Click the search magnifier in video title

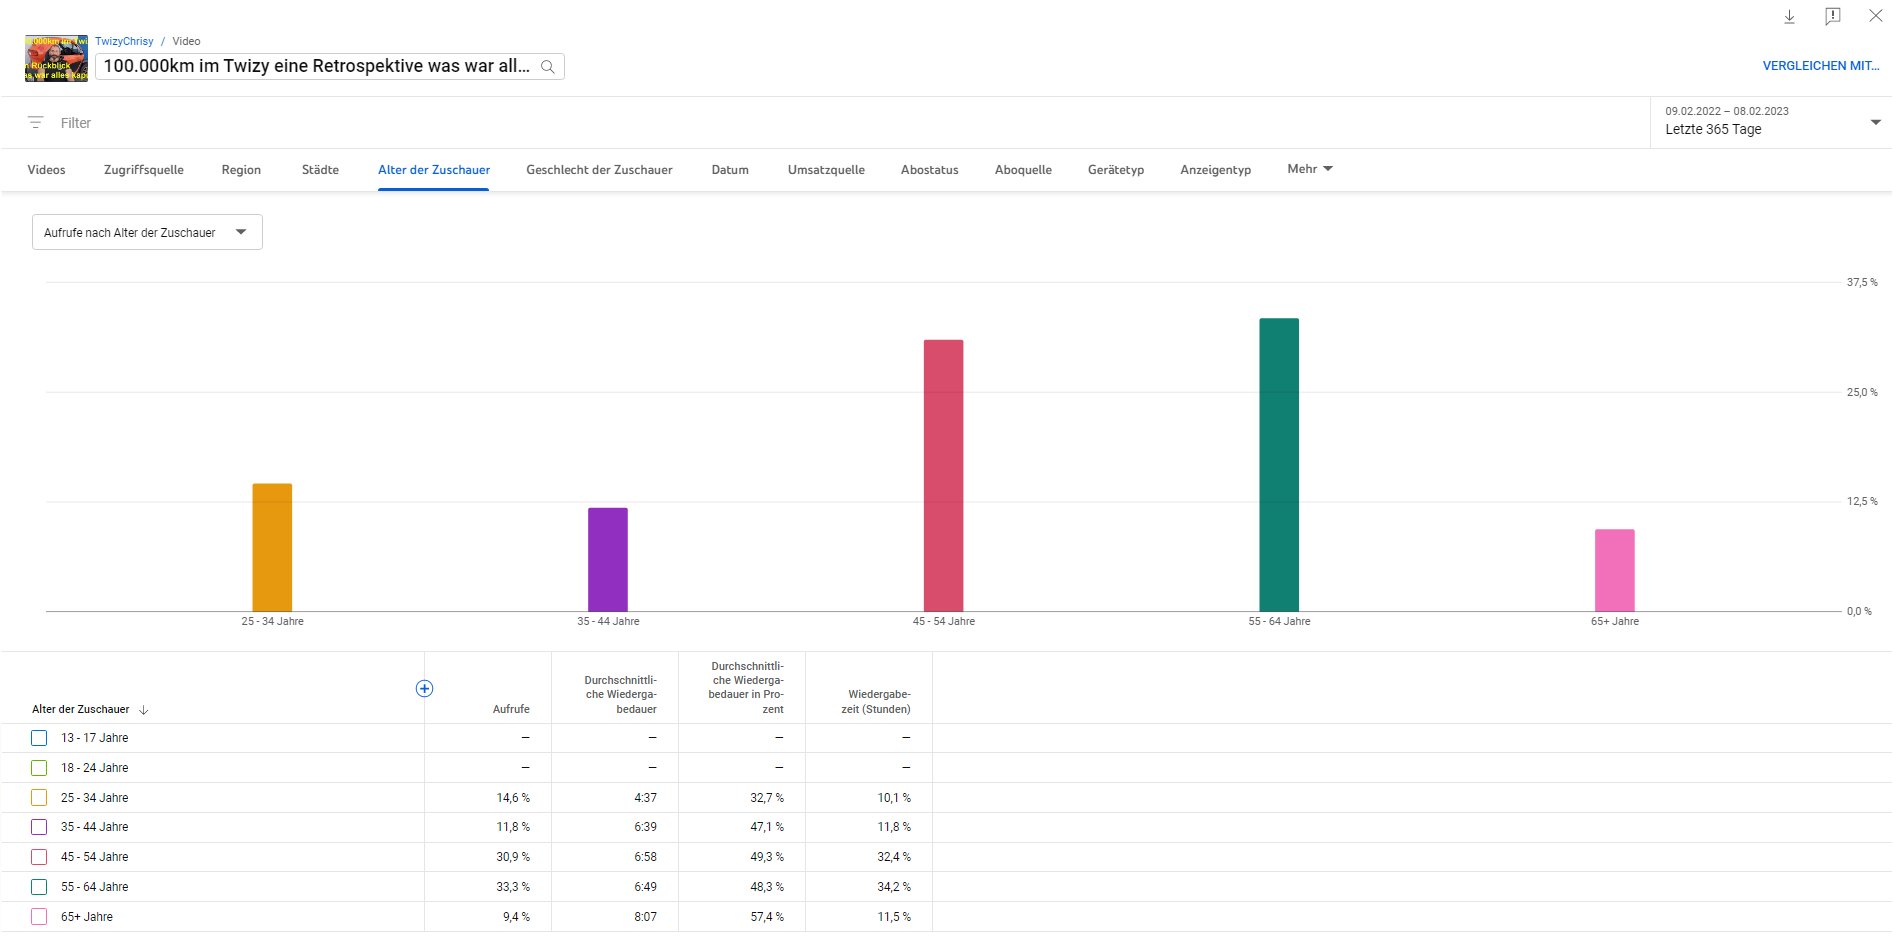pyautogui.click(x=548, y=67)
